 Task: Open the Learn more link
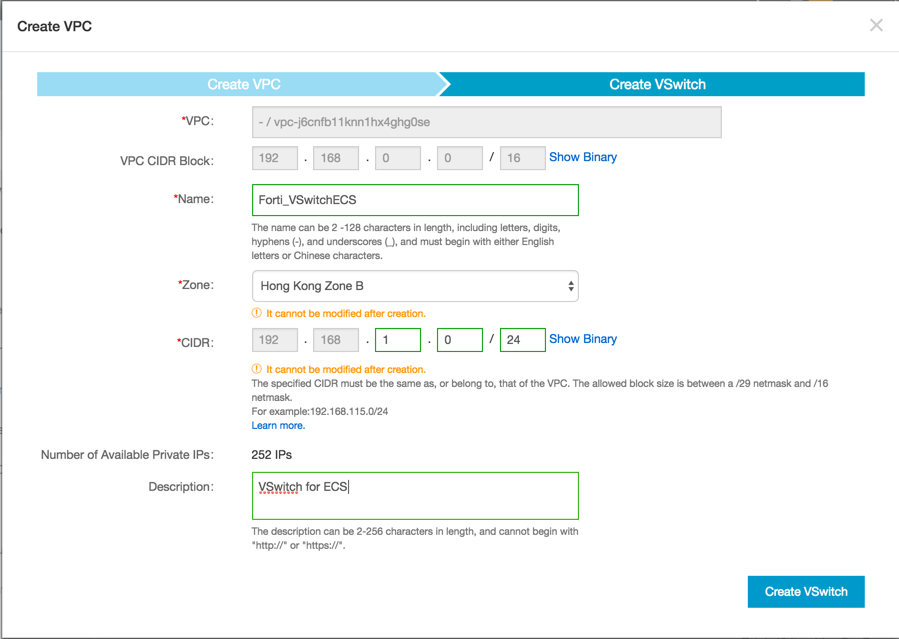point(278,425)
